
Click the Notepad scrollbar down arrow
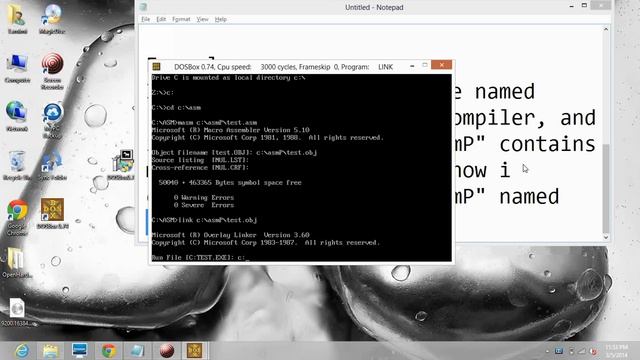(606, 237)
